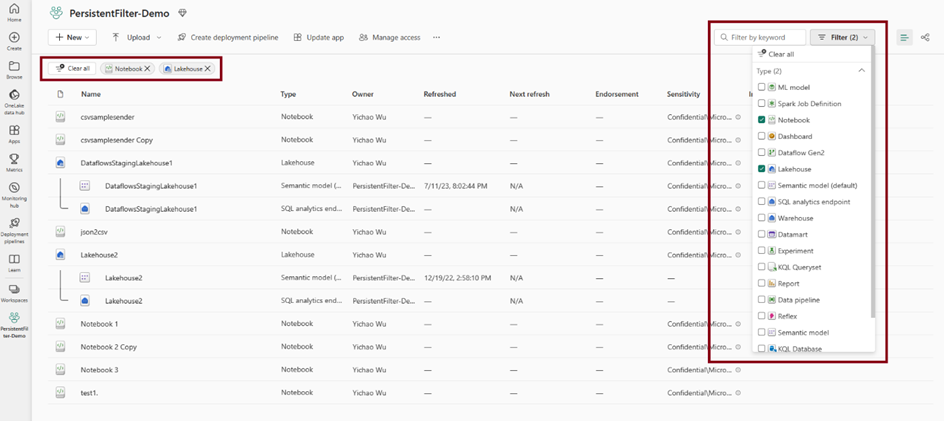Switch to lineage view
The width and height of the screenshot is (944, 421).
click(x=925, y=37)
